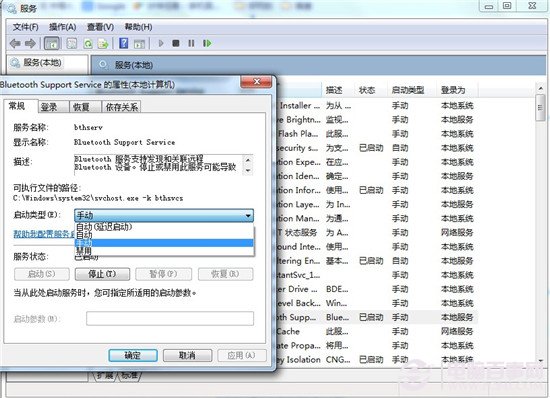Click the Refresh toolbar icon

tap(88, 43)
